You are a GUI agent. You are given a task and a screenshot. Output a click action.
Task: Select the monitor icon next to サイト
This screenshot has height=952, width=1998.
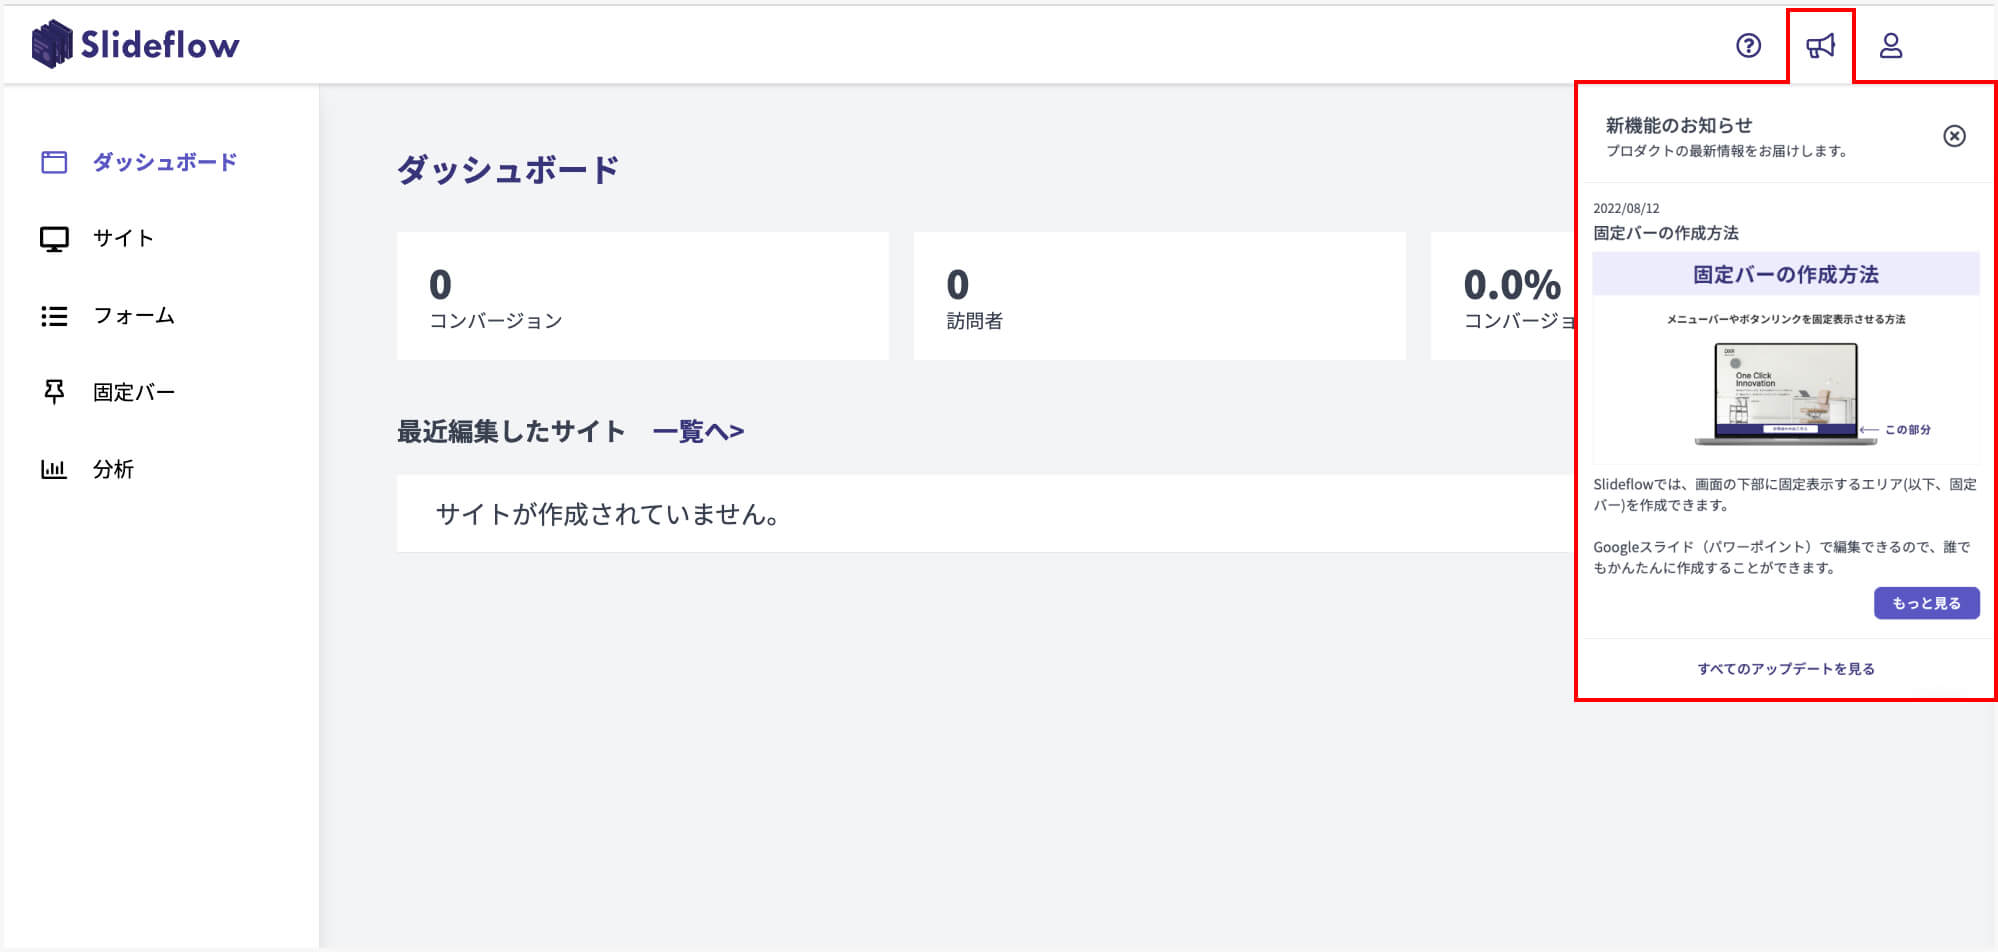tap(54, 238)
